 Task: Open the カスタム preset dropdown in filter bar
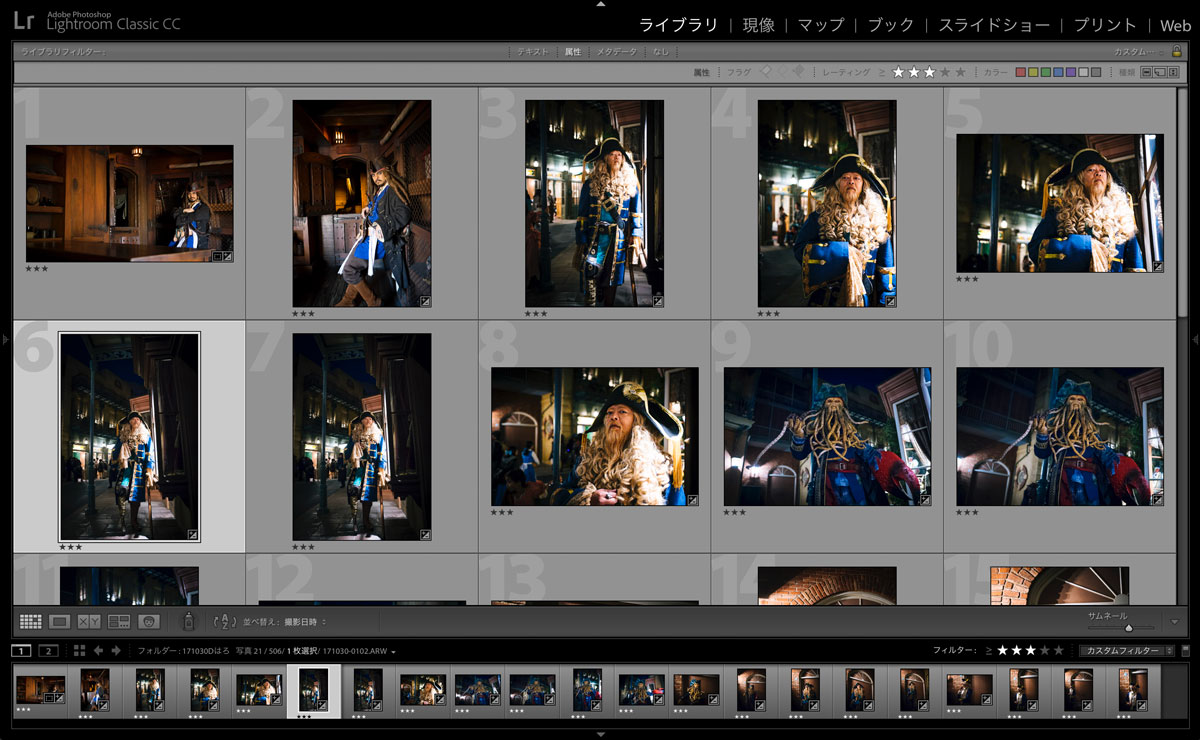(1140, 52)
